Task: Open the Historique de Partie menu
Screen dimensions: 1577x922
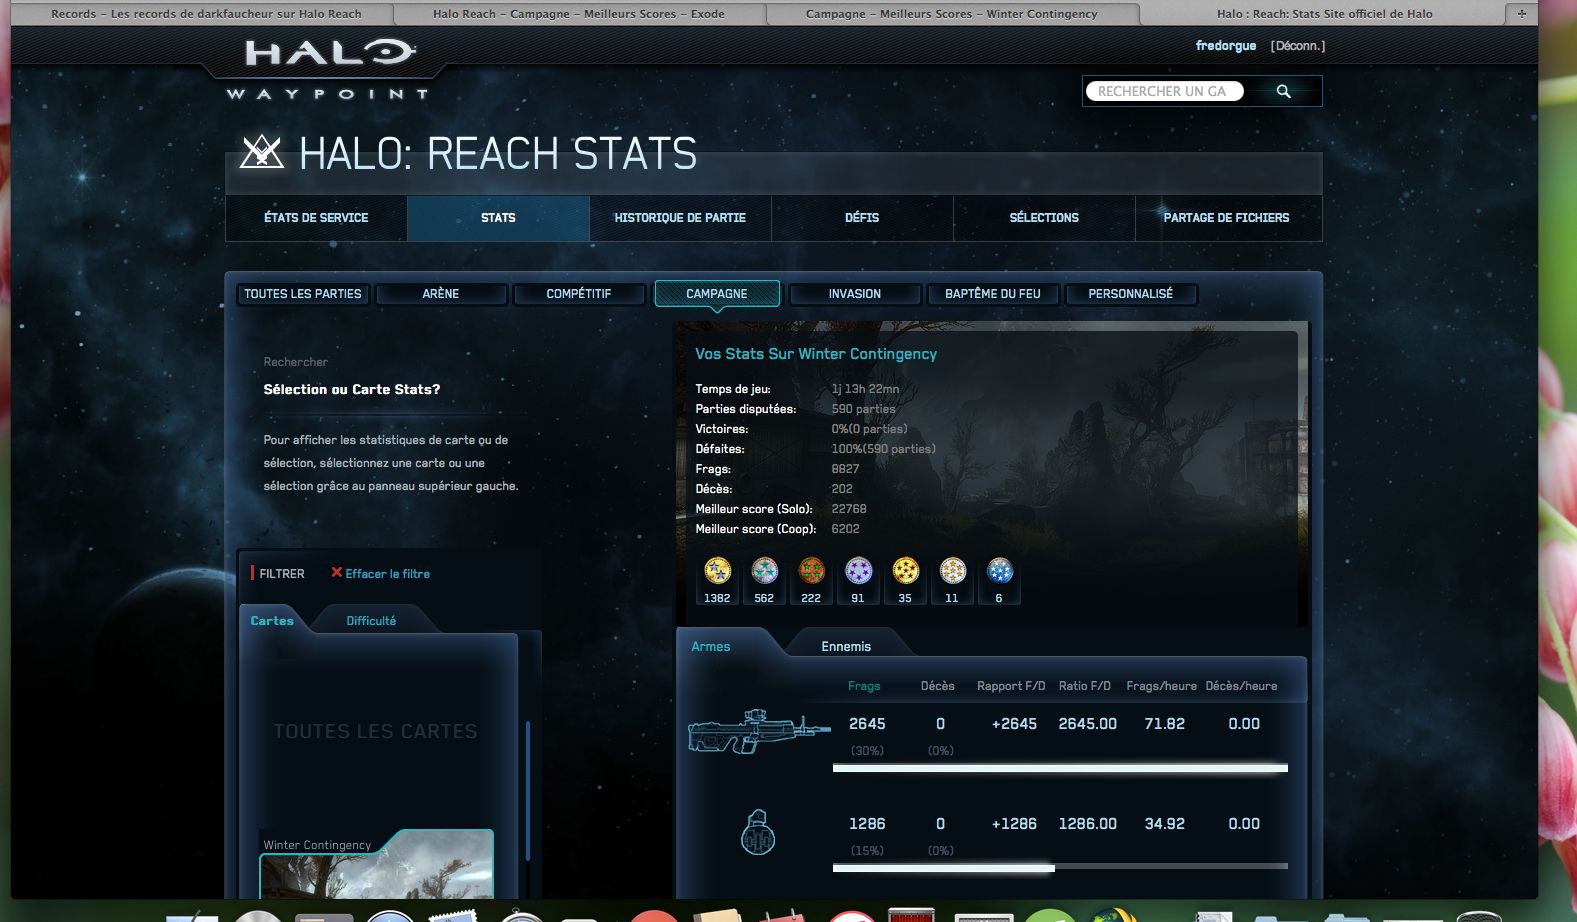Action: point(680,218)
